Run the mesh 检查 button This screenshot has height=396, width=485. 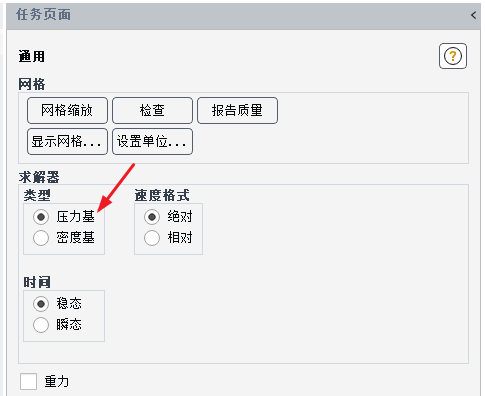[152, 110]
